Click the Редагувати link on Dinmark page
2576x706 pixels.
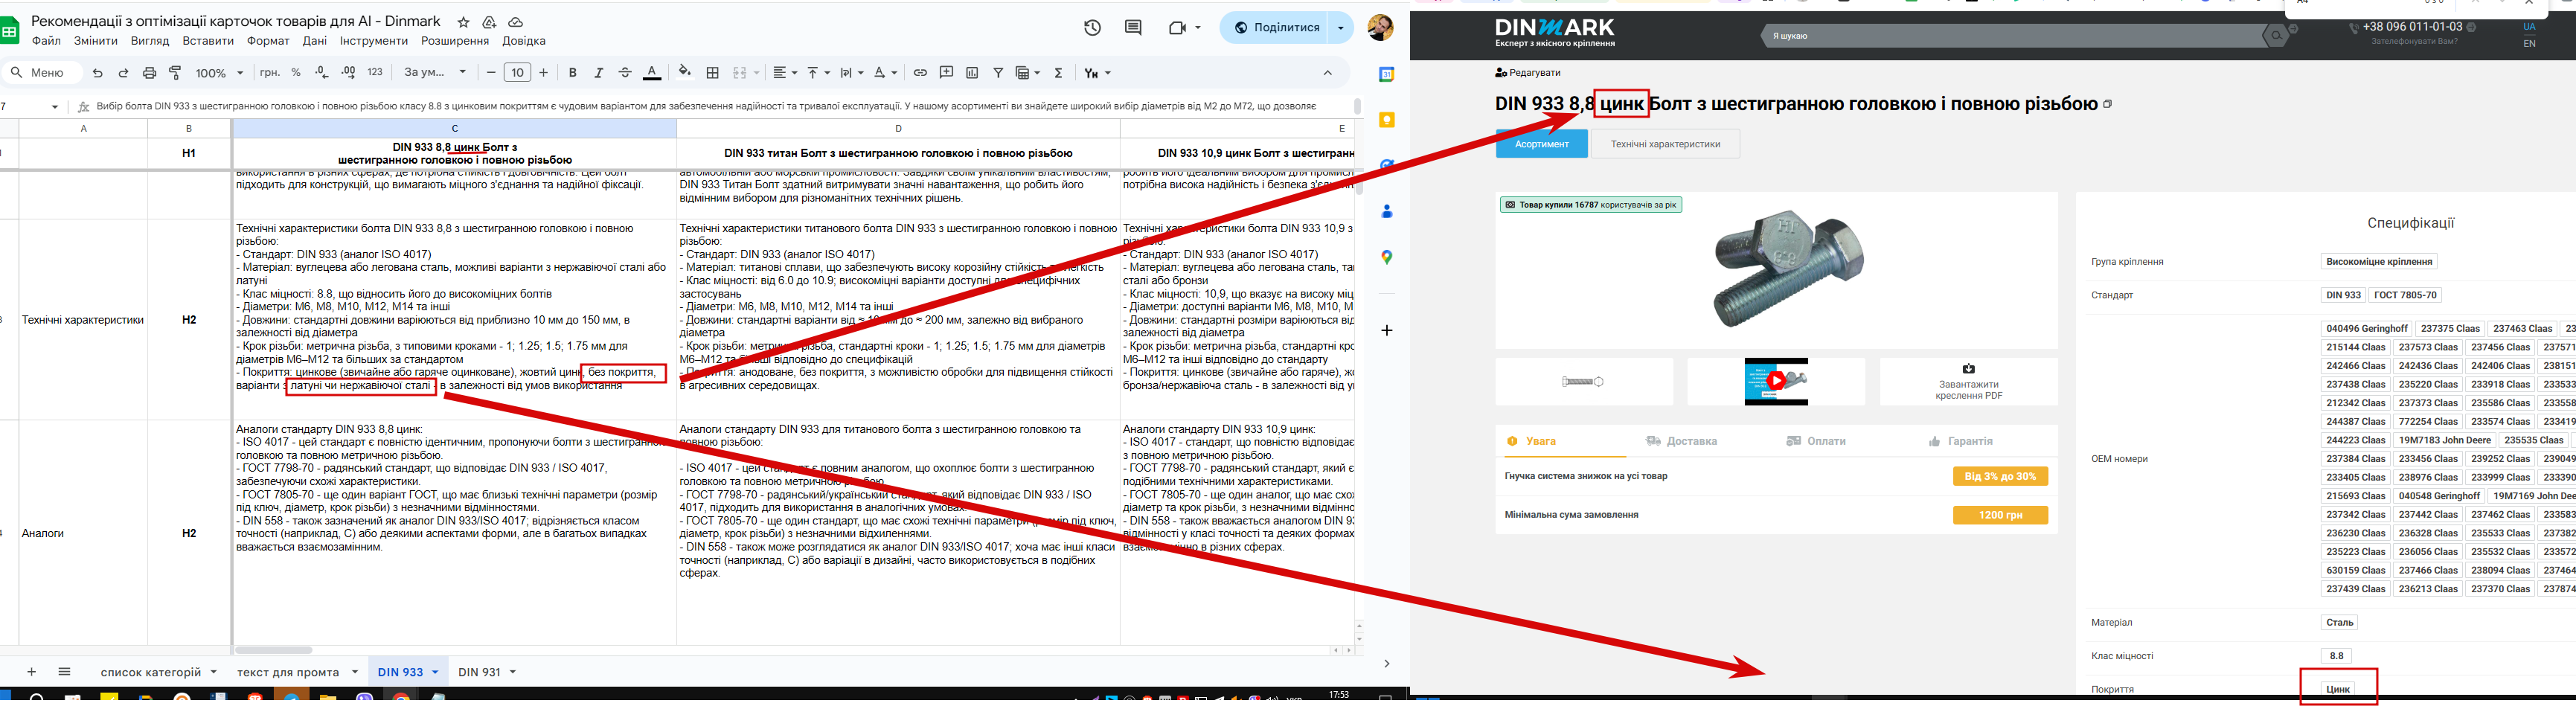1528,73
